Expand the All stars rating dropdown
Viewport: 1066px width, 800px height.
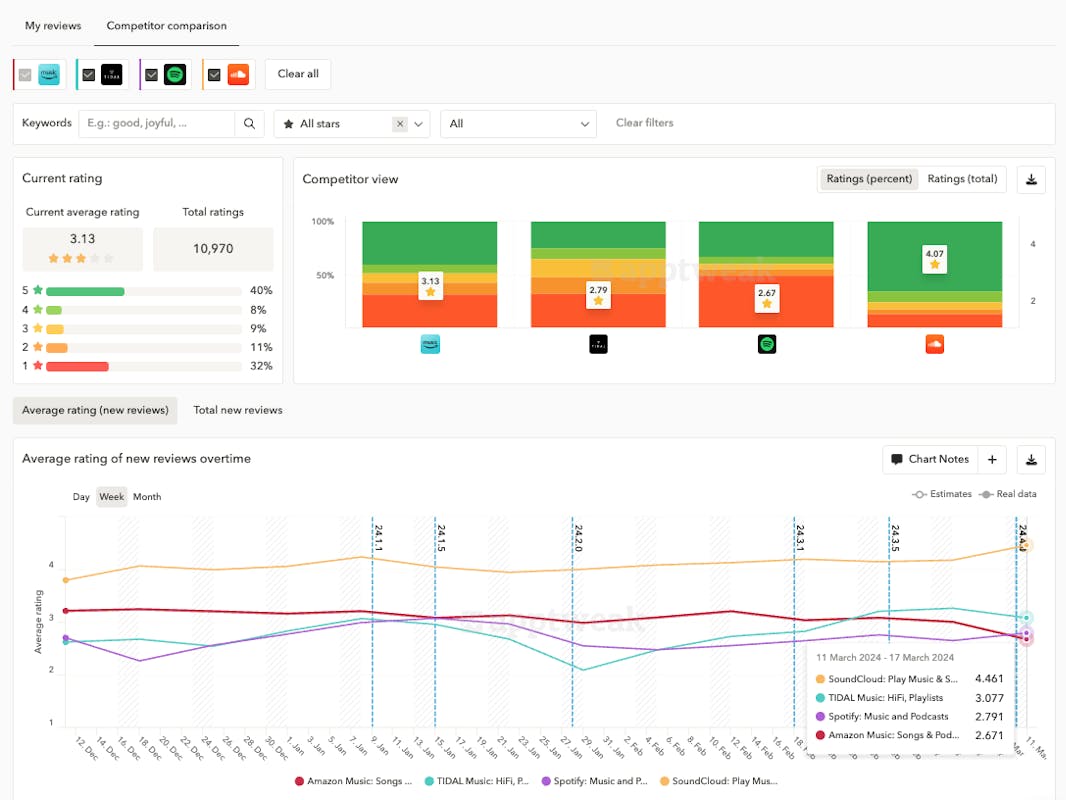click(420, 124)
